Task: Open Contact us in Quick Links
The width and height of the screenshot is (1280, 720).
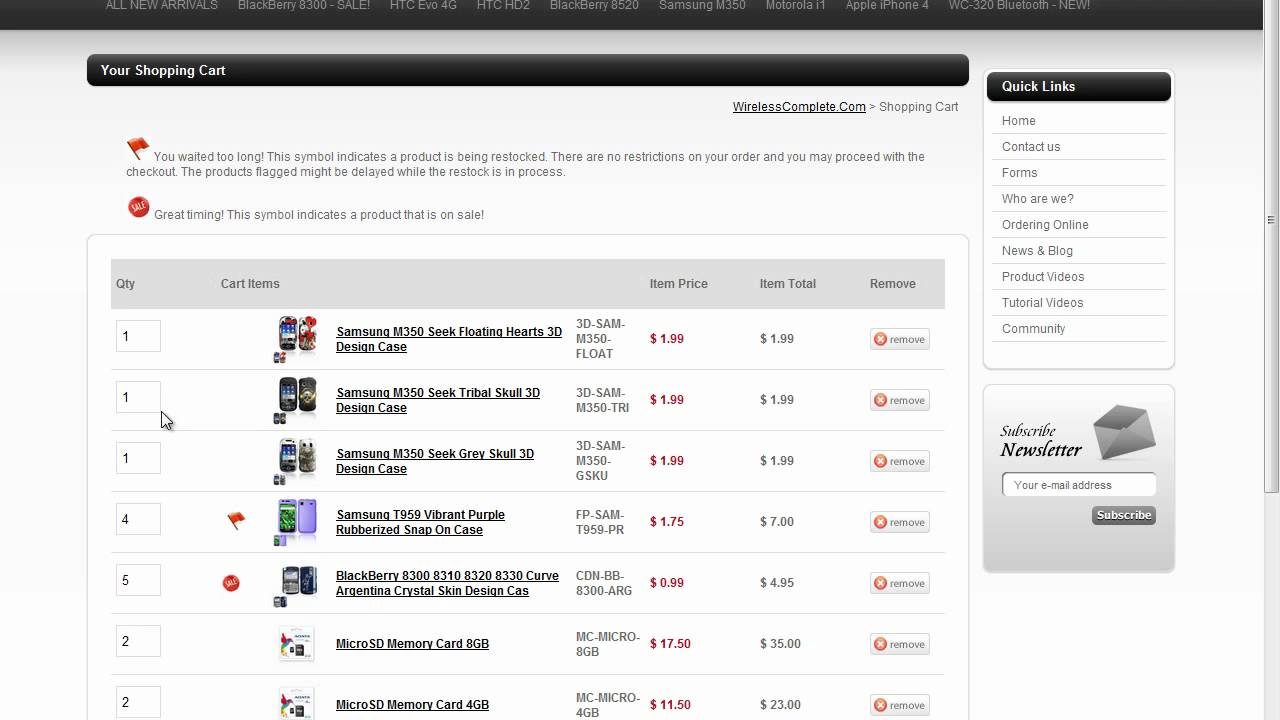Action: (1031, 147)
